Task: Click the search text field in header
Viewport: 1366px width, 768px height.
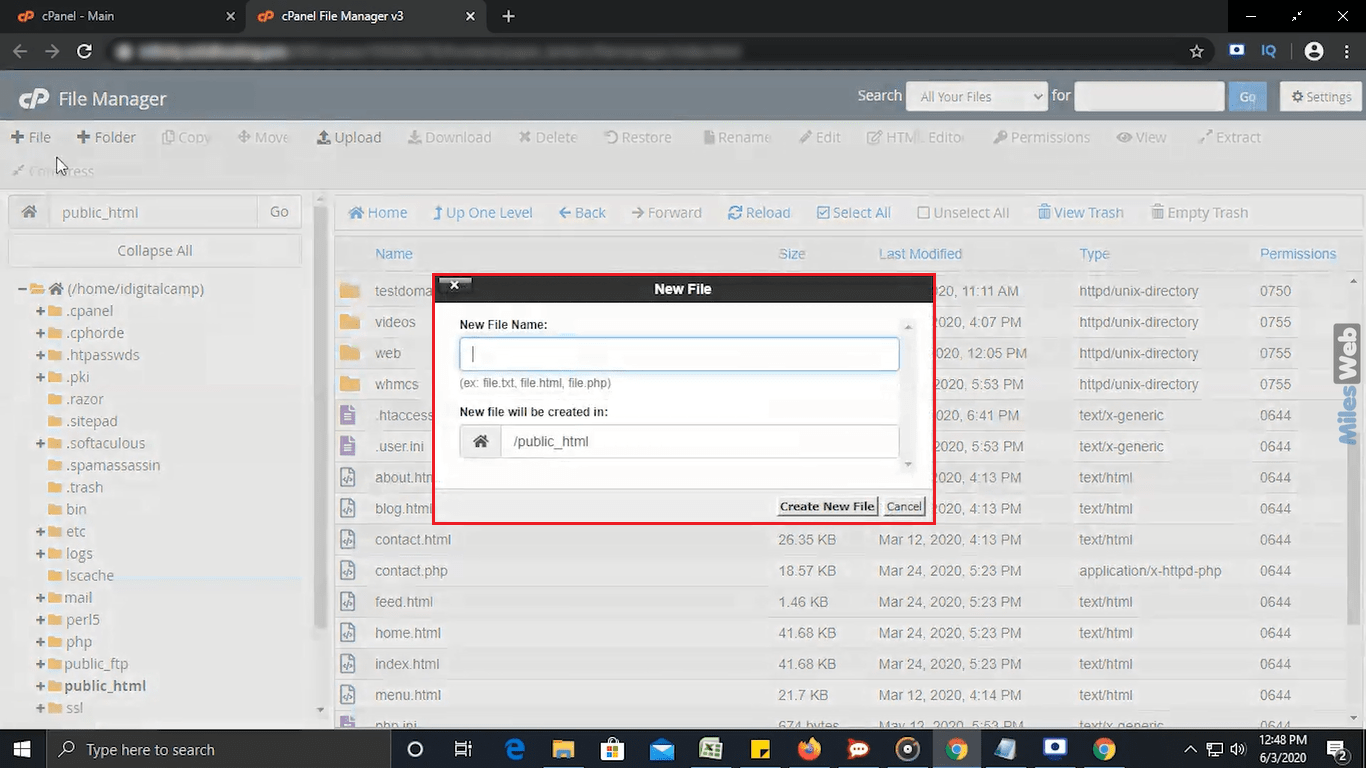Action: click(1149, 96)
